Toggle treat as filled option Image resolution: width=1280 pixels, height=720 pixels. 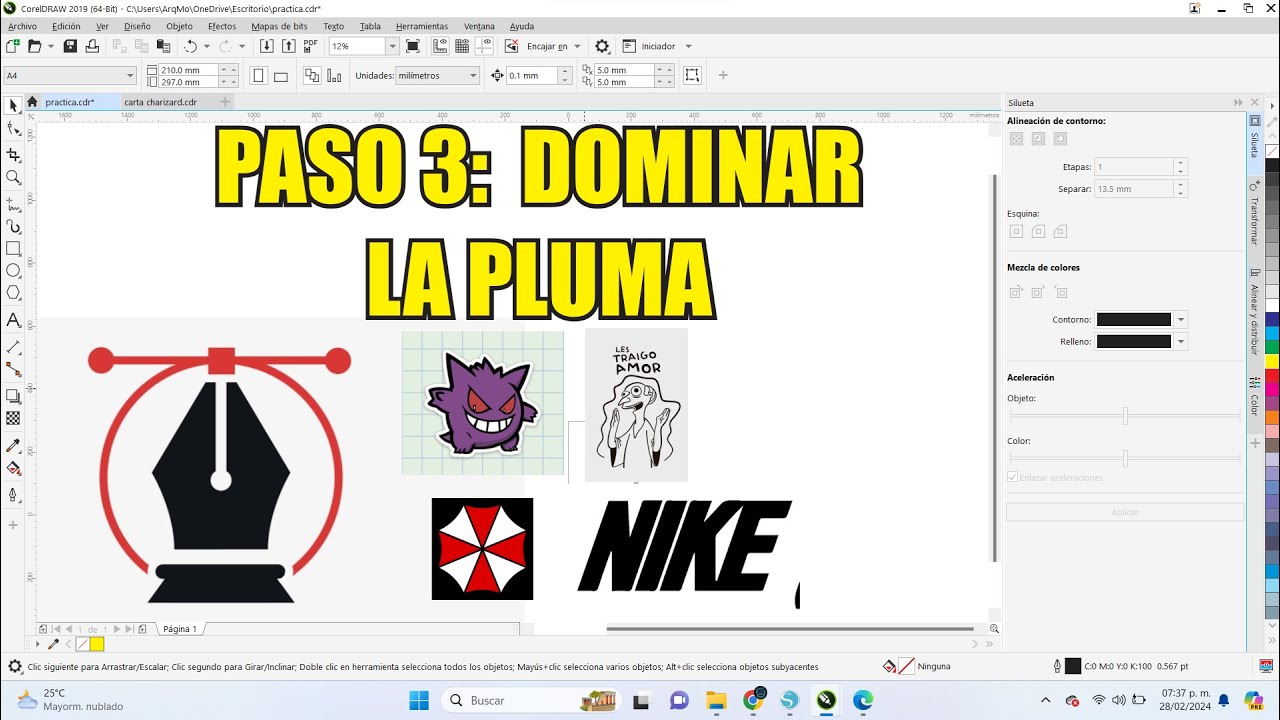click(692, 75)
